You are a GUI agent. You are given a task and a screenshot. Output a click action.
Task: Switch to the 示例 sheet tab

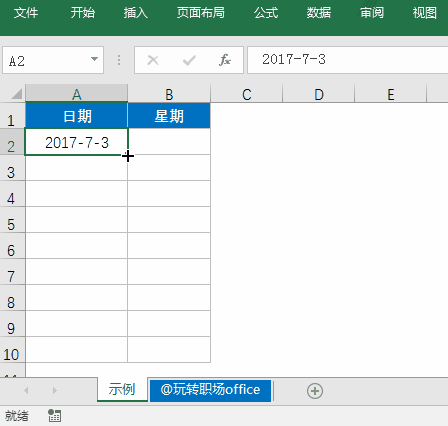click(x=122, y=389)
